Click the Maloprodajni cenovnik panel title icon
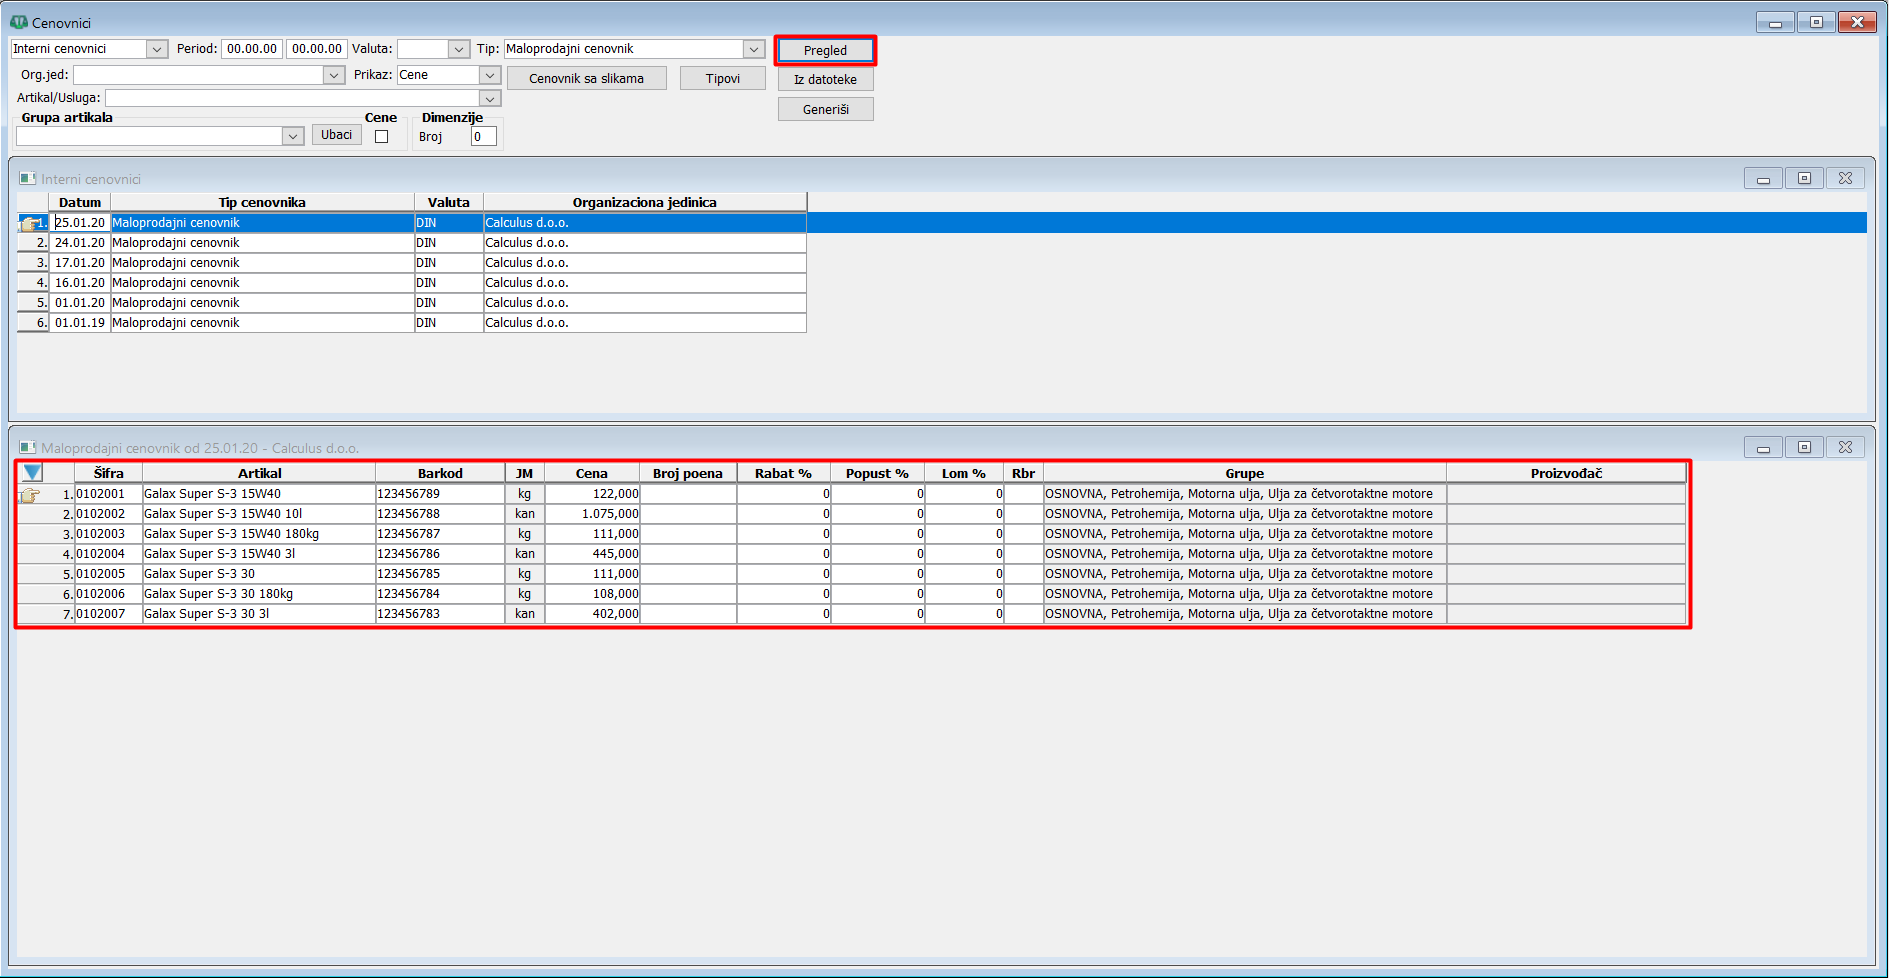This screenshot has width=1889, height=978. coord(28,448)
